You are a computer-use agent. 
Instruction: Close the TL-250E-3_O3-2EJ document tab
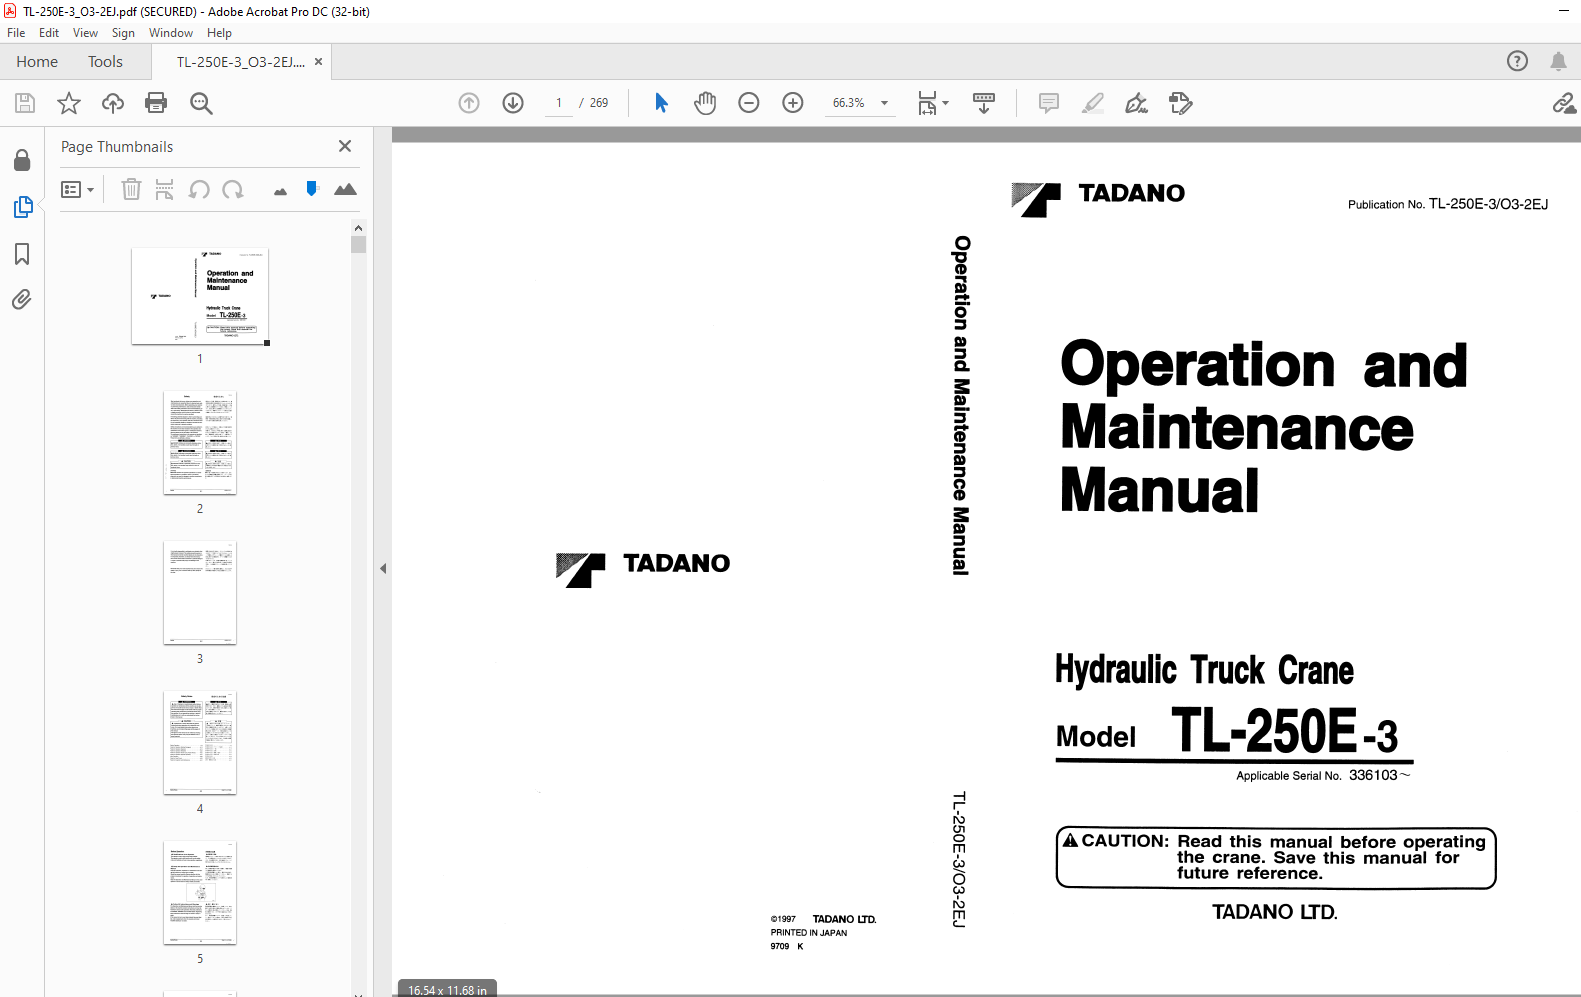click(x=318, y=62)
